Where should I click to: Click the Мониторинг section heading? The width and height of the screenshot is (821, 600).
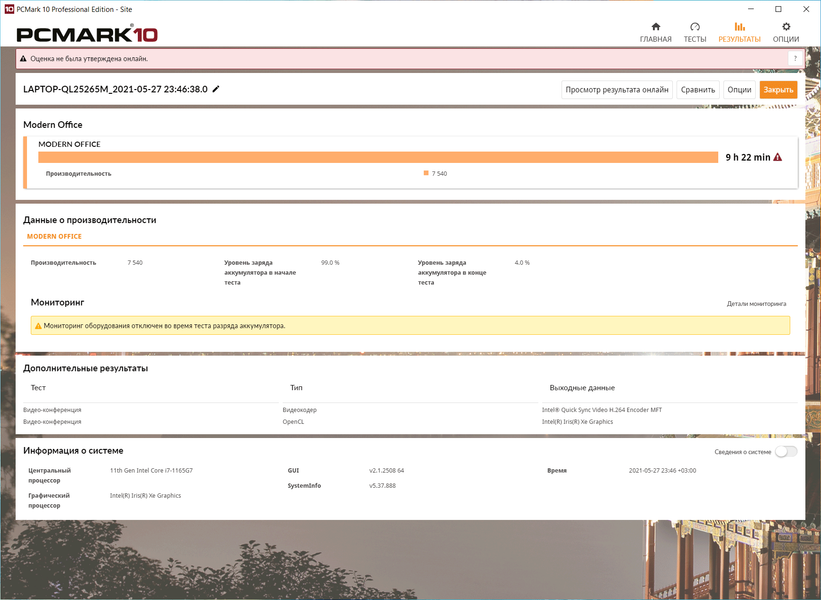pyautogui.click(x=58, y=302)
